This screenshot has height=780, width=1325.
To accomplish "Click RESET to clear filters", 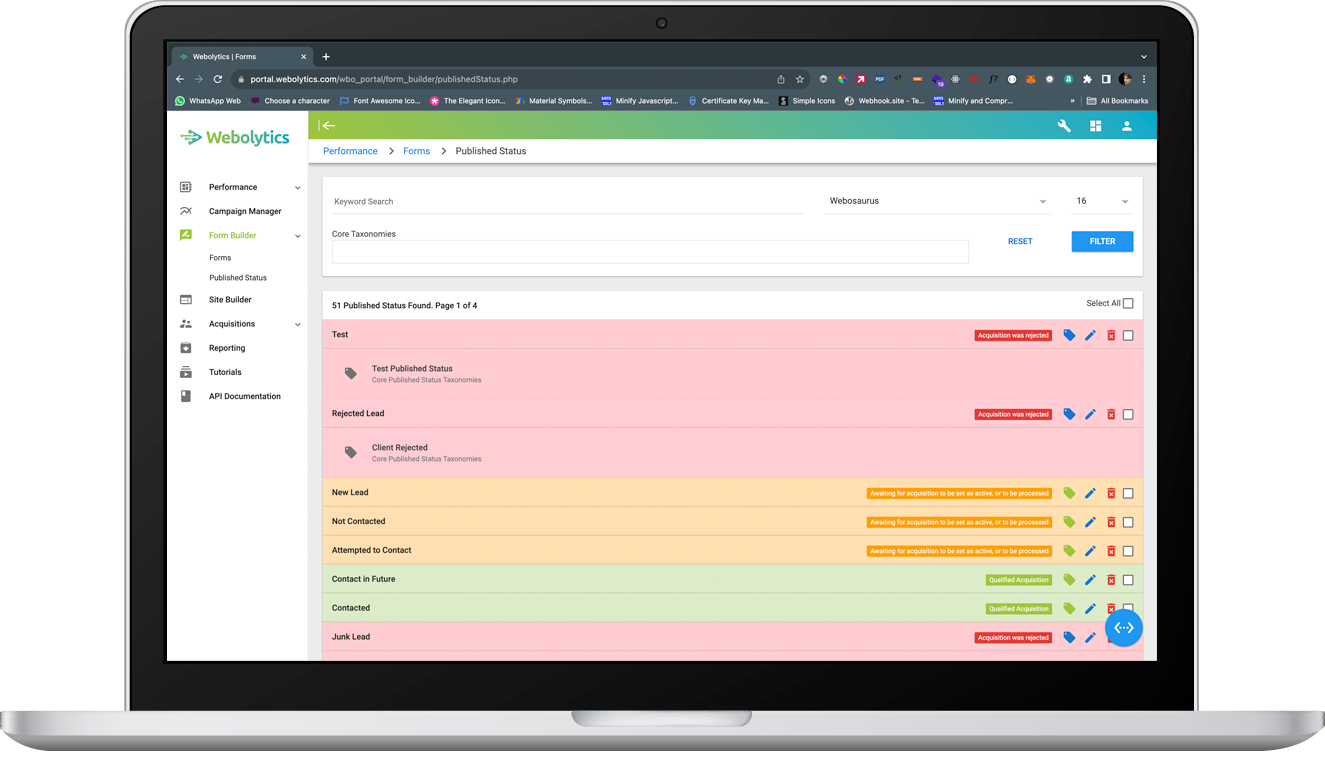I will (x=1020, y=241).
